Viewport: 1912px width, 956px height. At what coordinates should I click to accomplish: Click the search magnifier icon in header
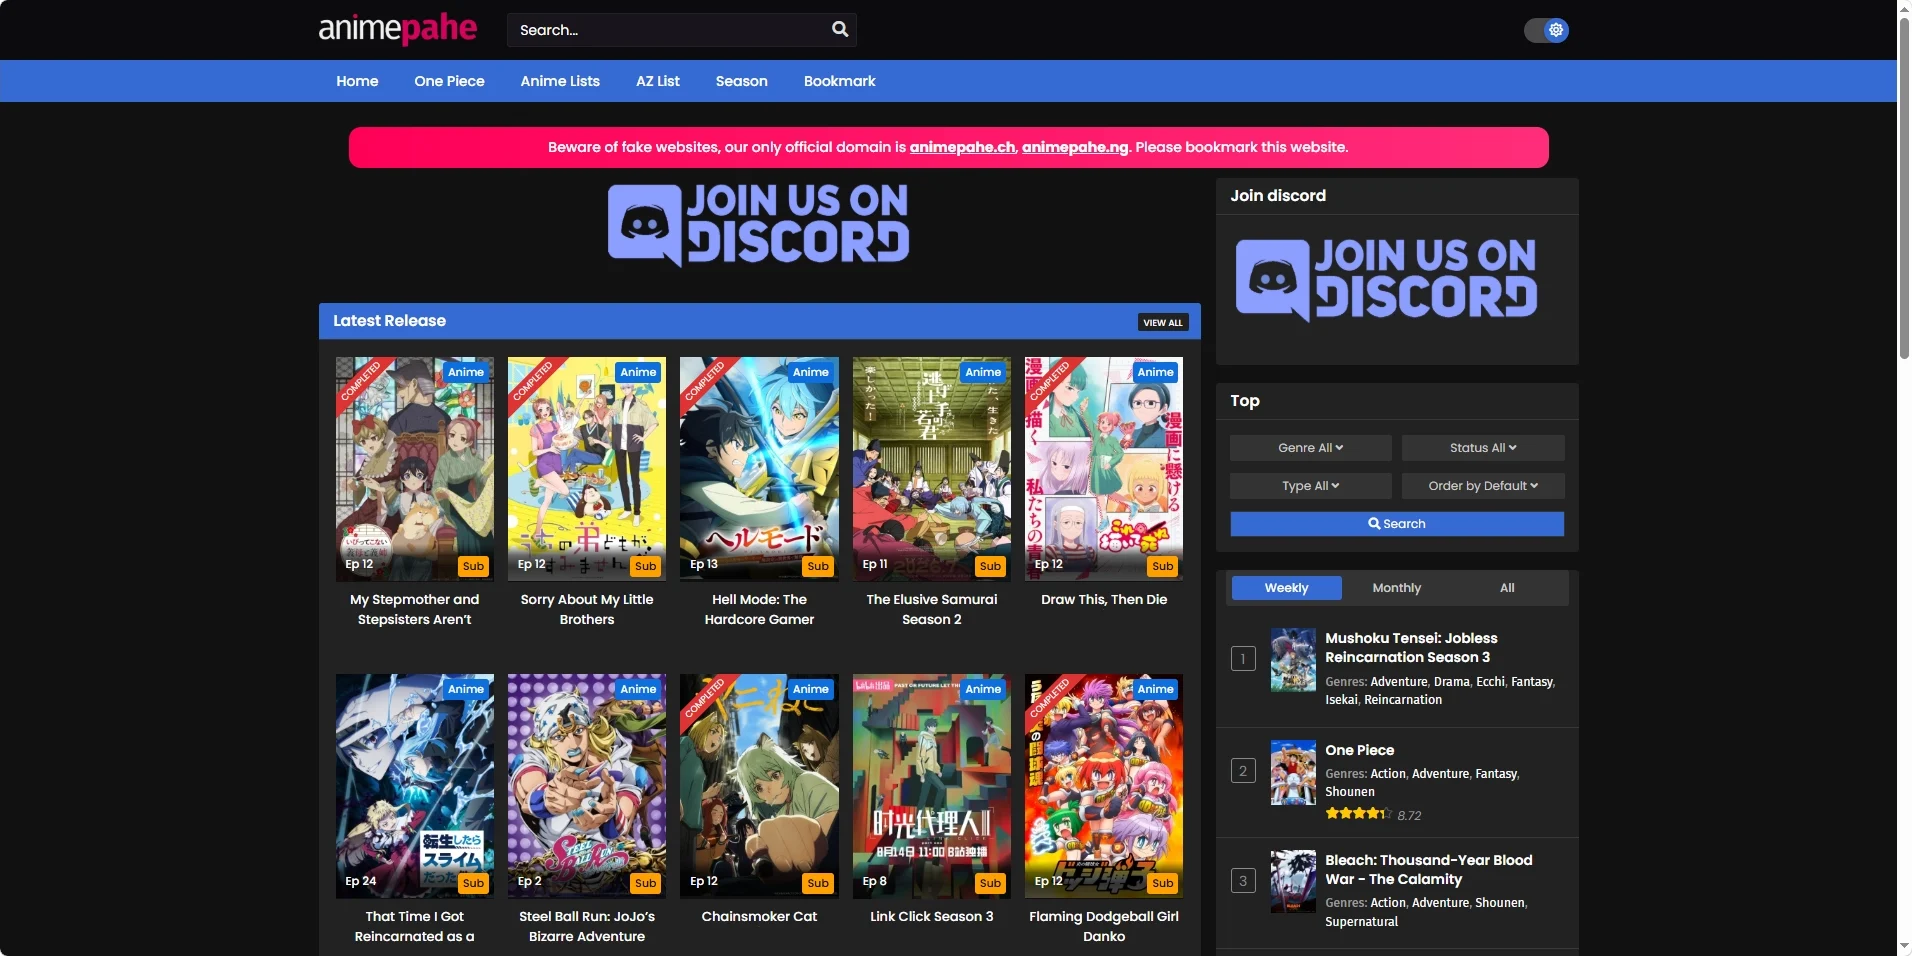(x=840, y=30)
